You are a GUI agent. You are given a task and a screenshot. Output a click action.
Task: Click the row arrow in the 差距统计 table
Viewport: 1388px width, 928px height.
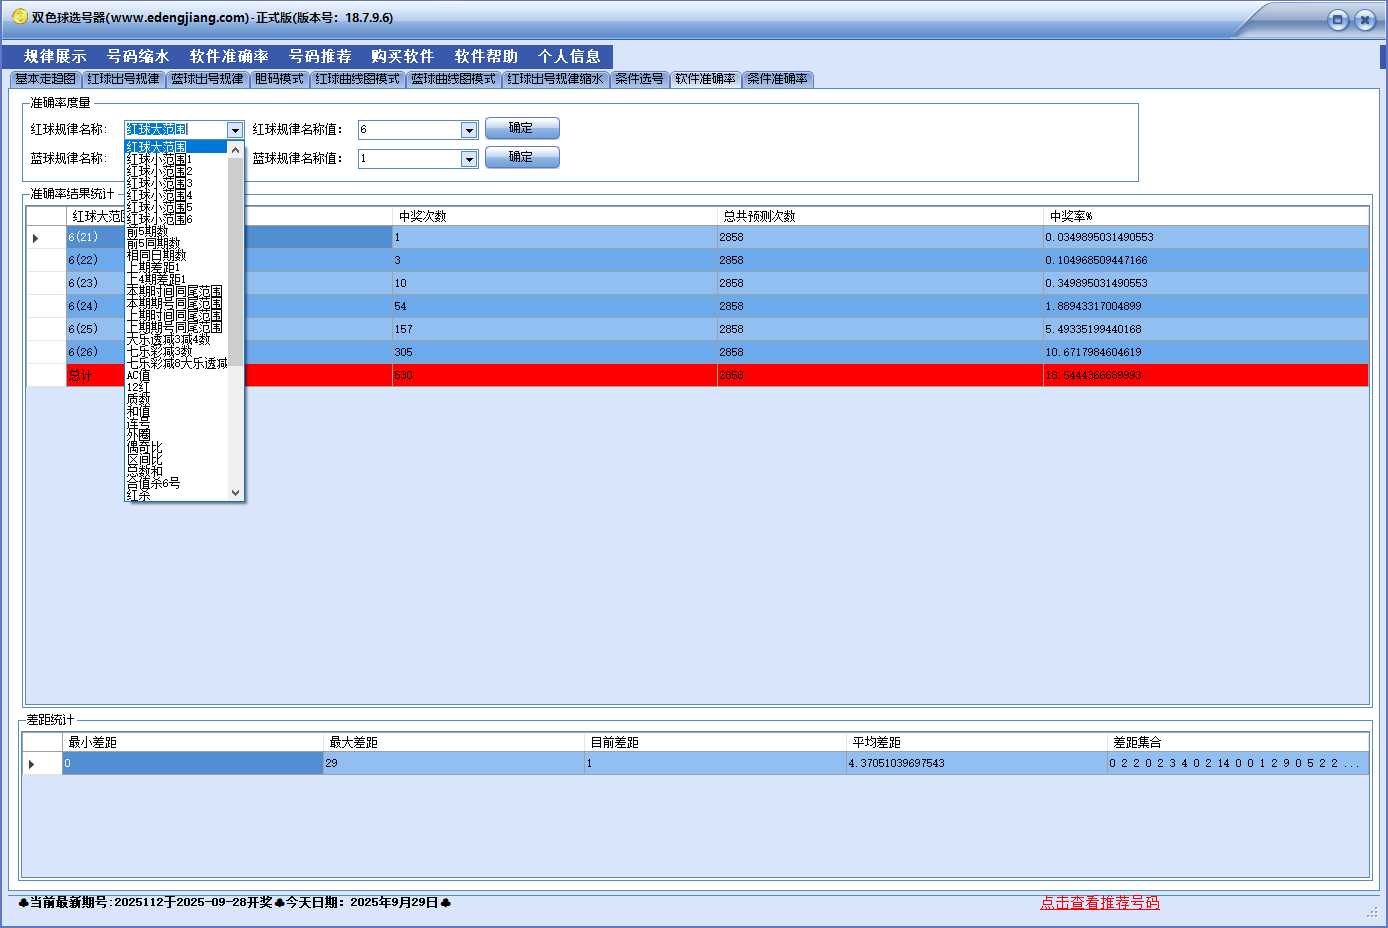[32, 764]
